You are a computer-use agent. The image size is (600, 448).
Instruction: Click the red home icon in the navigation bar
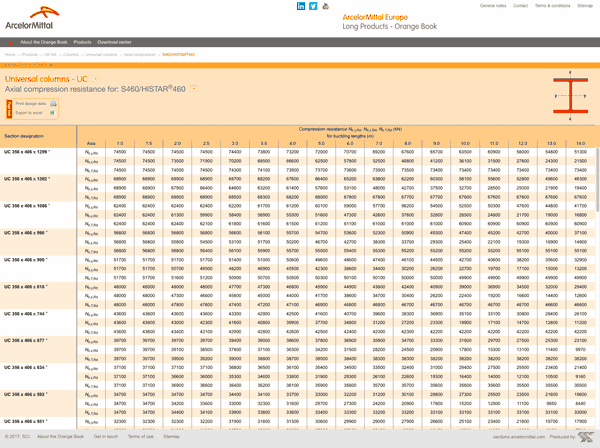[x=10, y=42]
